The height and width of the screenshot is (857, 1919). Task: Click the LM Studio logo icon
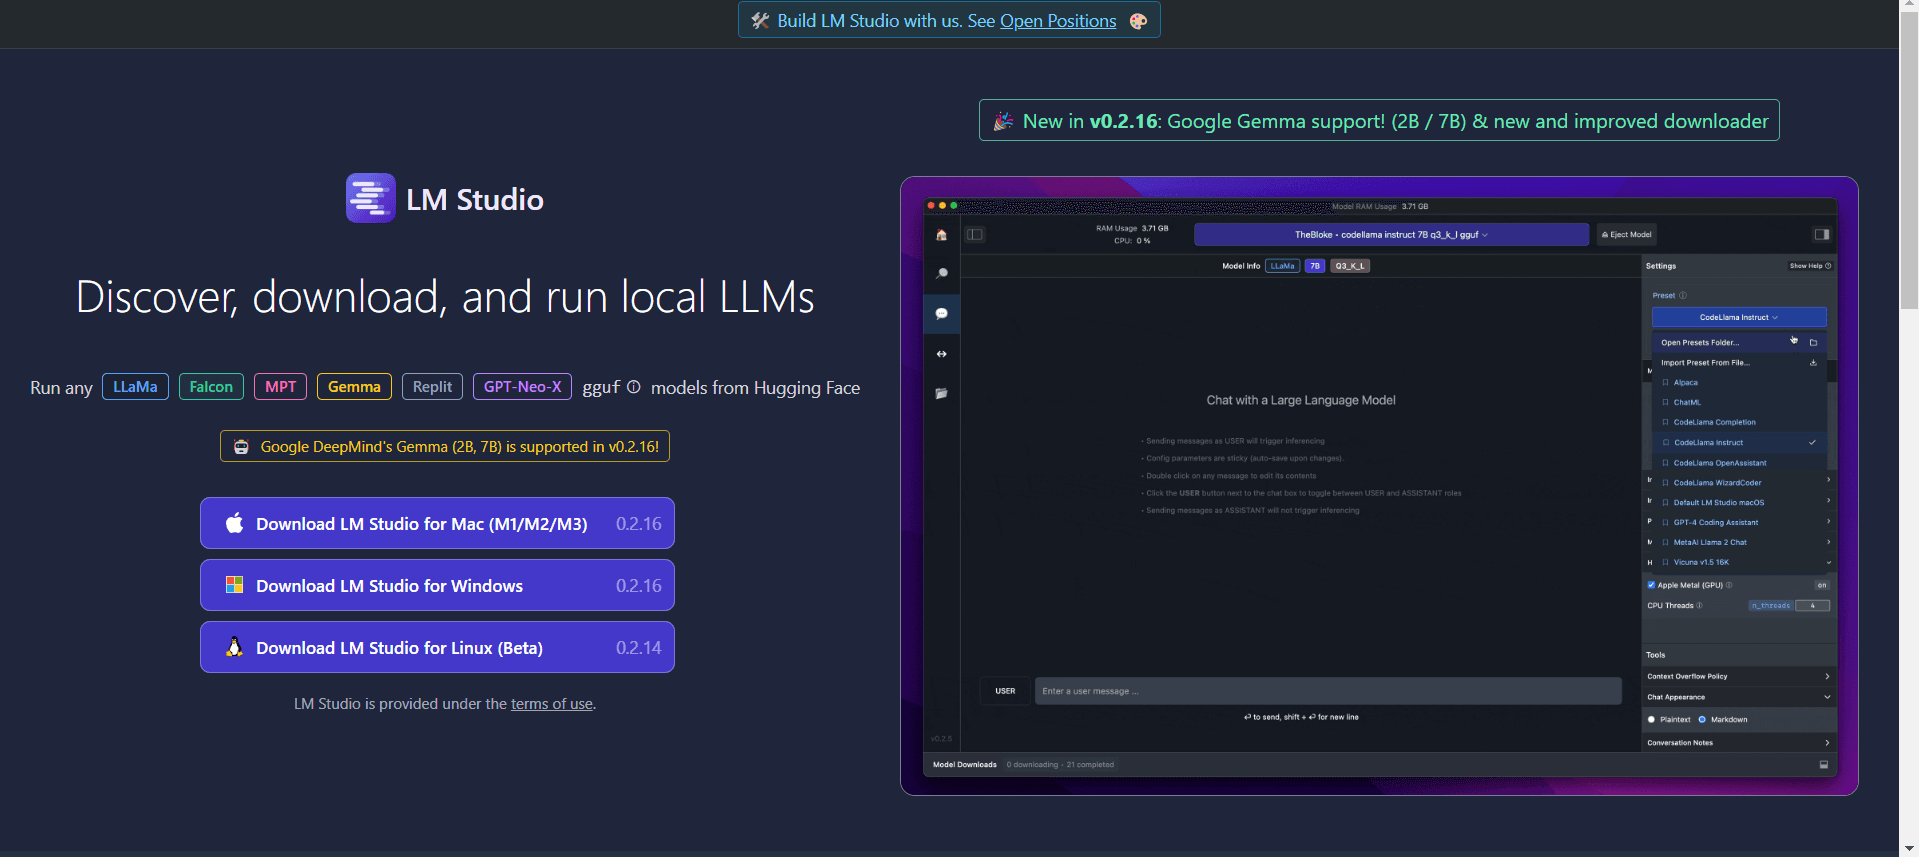pyautogui.click(x=371, y=198)
